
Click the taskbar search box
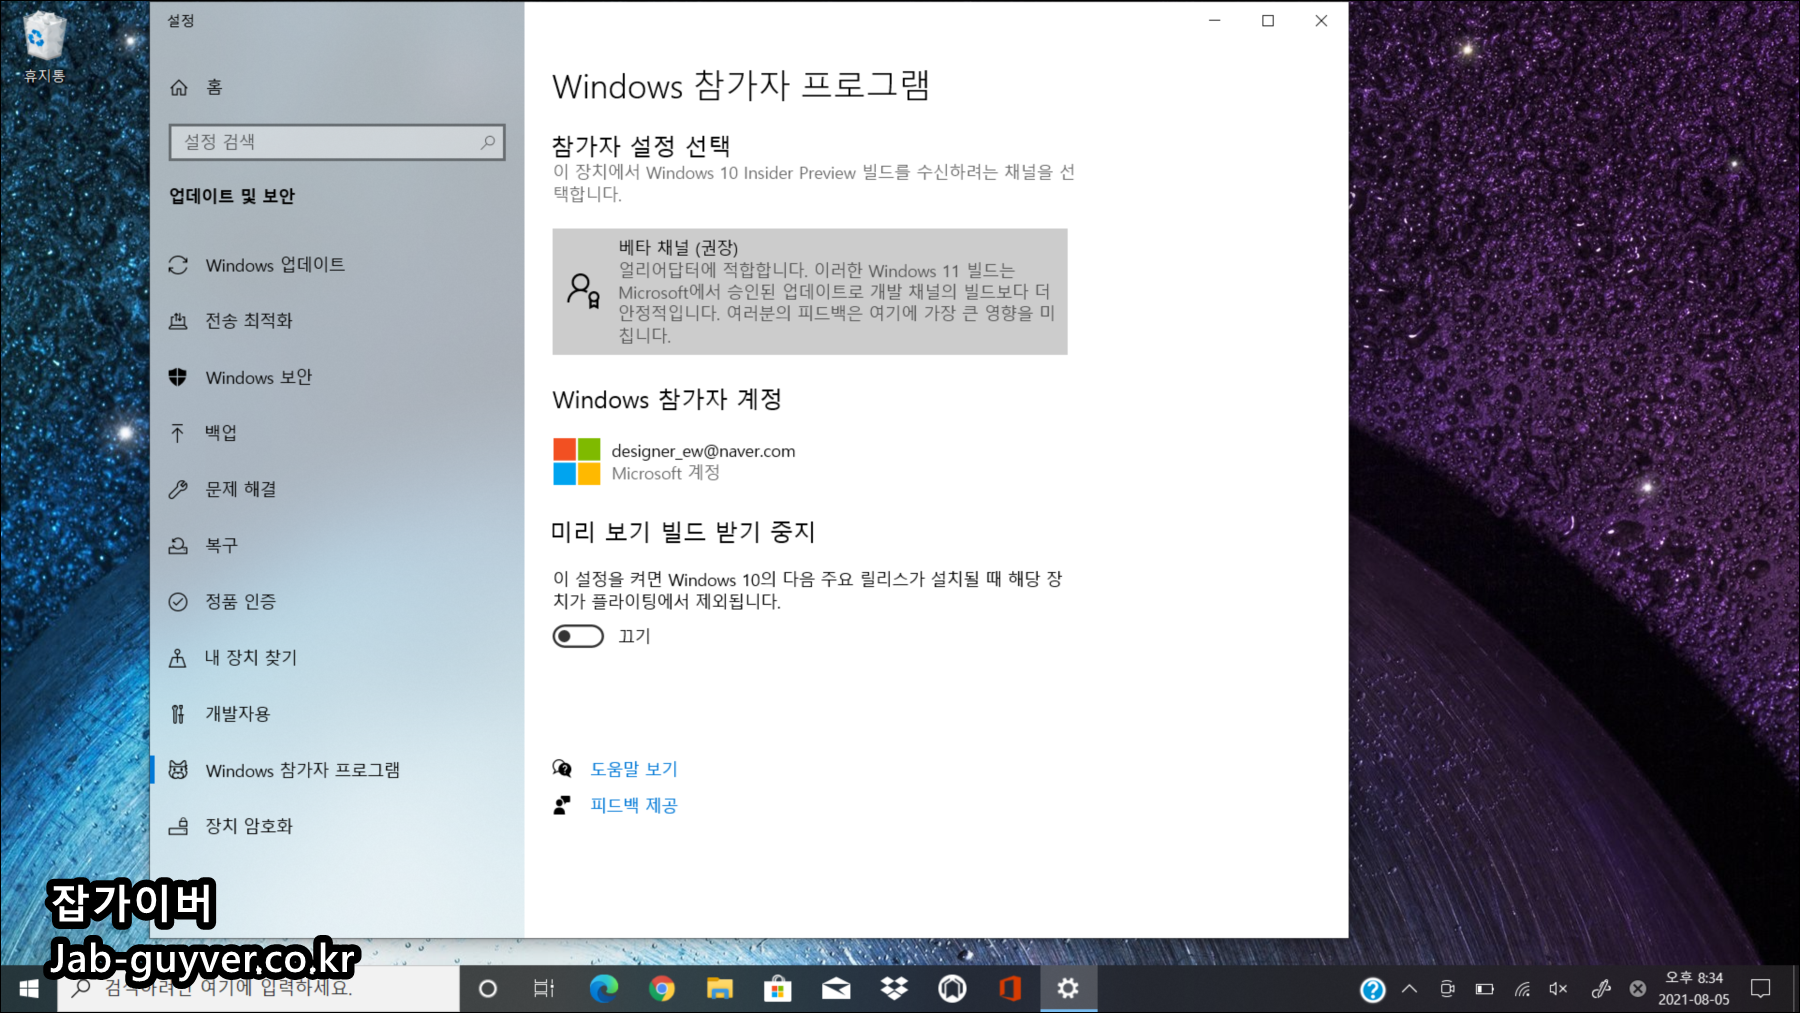pyautogui.click(x=258, y=989)
